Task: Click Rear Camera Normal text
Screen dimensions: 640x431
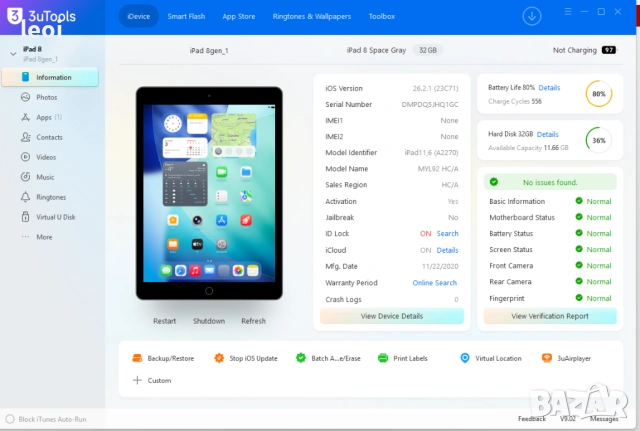Action: click(599, 282)
